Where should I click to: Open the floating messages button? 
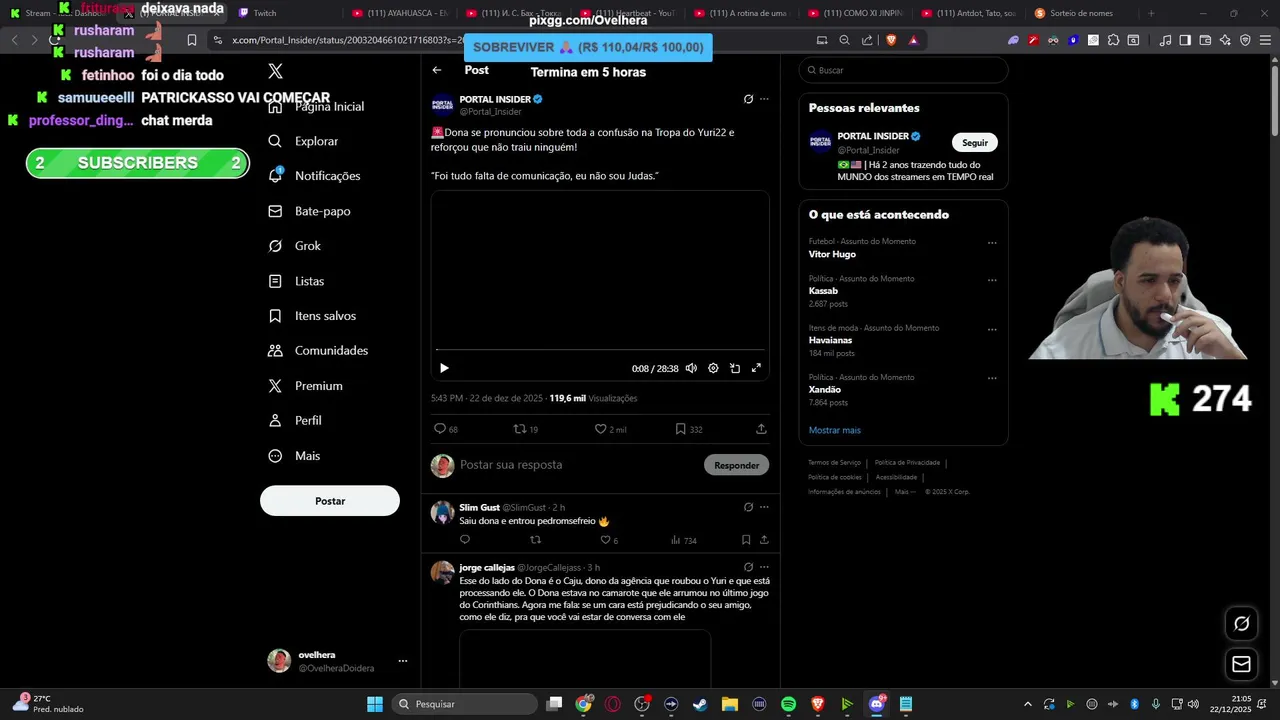click(x=1242, y=664)
